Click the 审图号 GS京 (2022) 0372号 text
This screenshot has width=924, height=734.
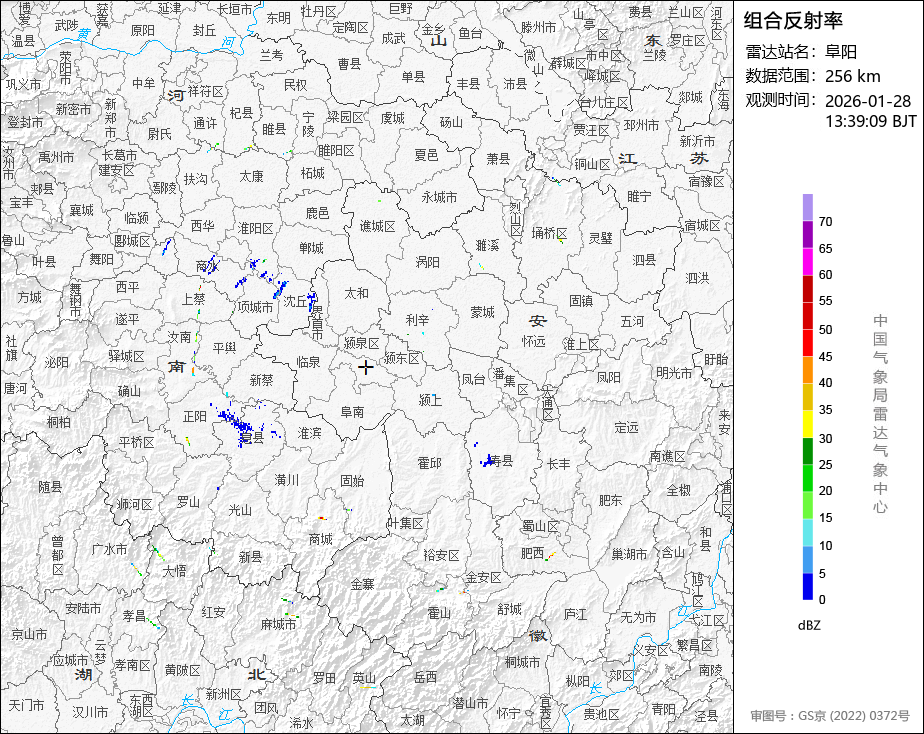click(x=830, y=716)
